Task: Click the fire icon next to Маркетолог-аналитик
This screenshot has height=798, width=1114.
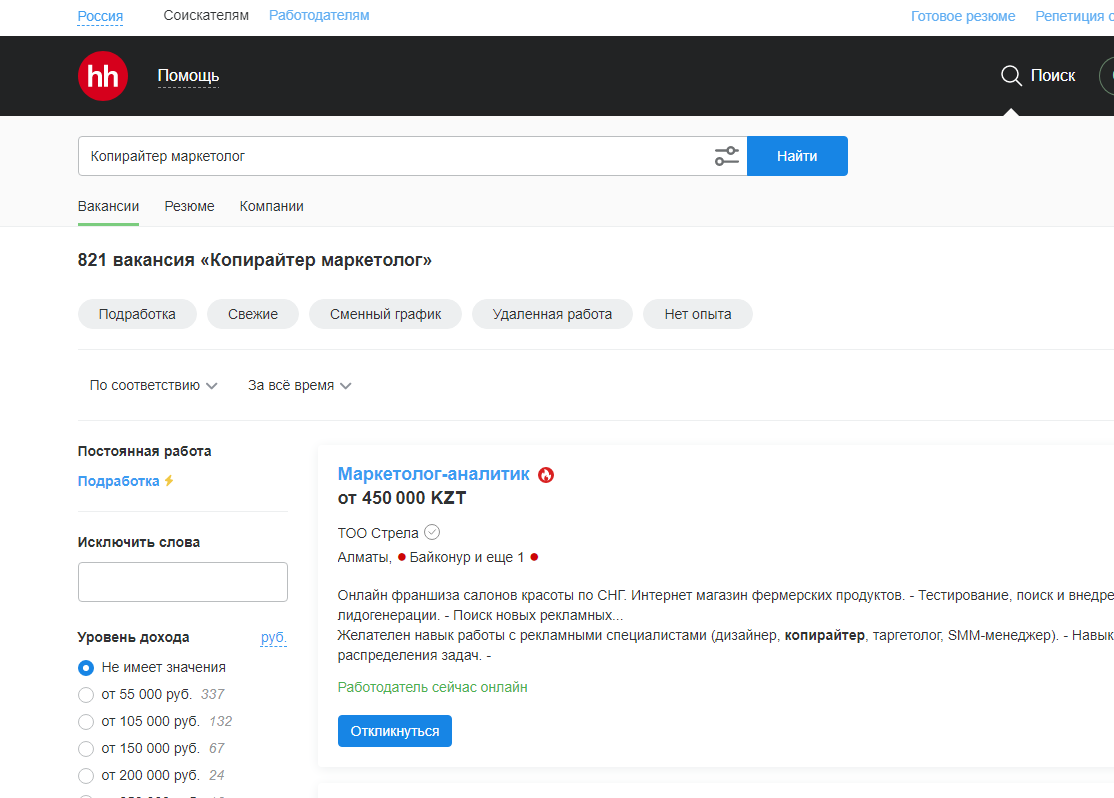Action: (546, 475)
